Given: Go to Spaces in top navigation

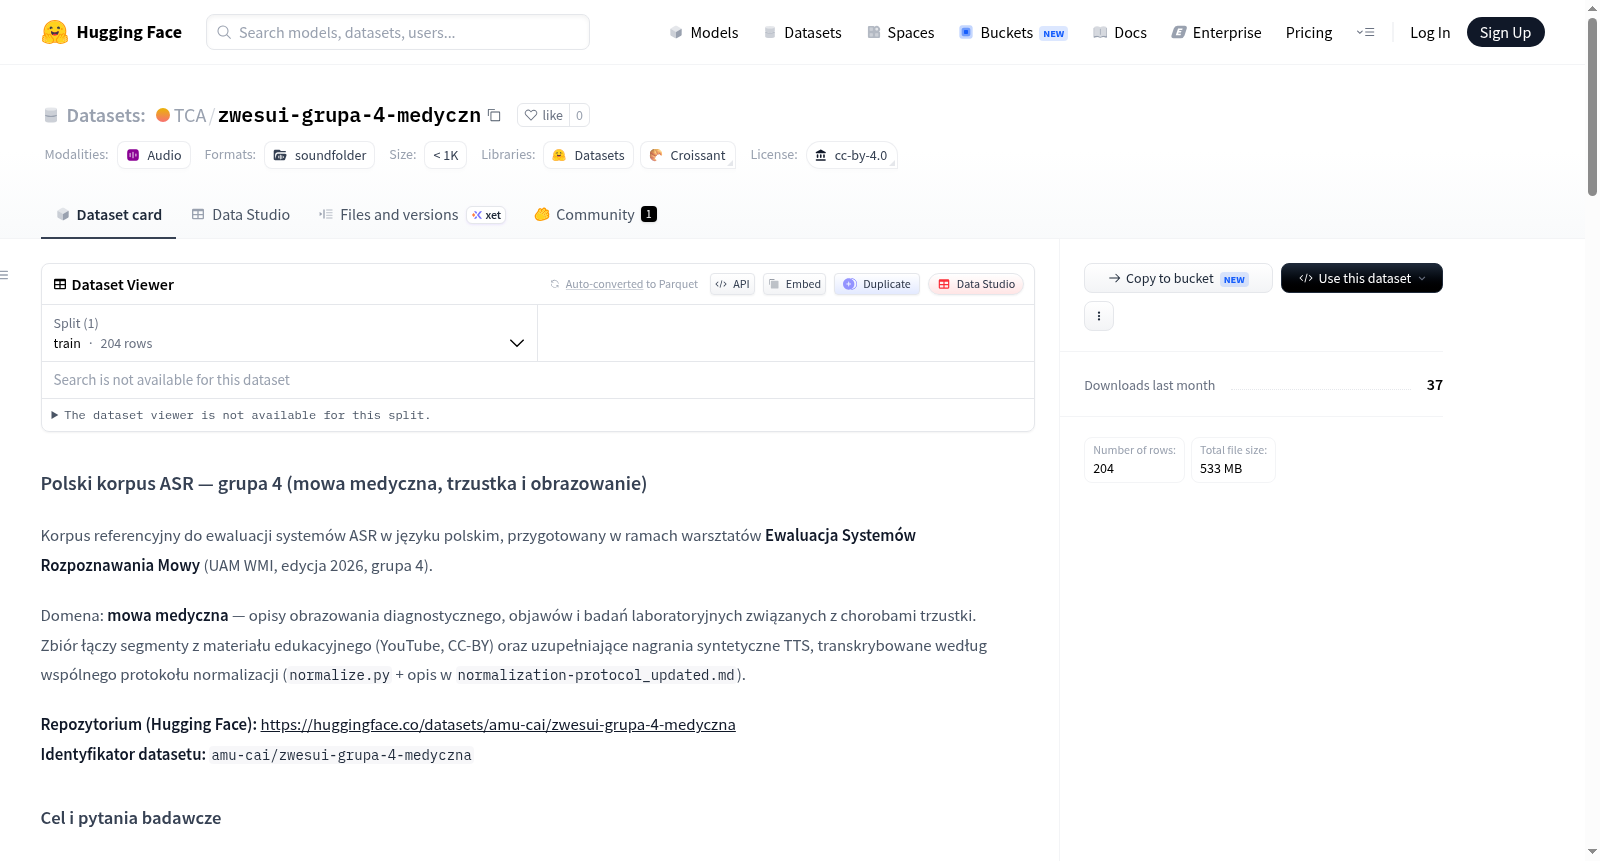Looking at the screenshot, I should point(900,32).
